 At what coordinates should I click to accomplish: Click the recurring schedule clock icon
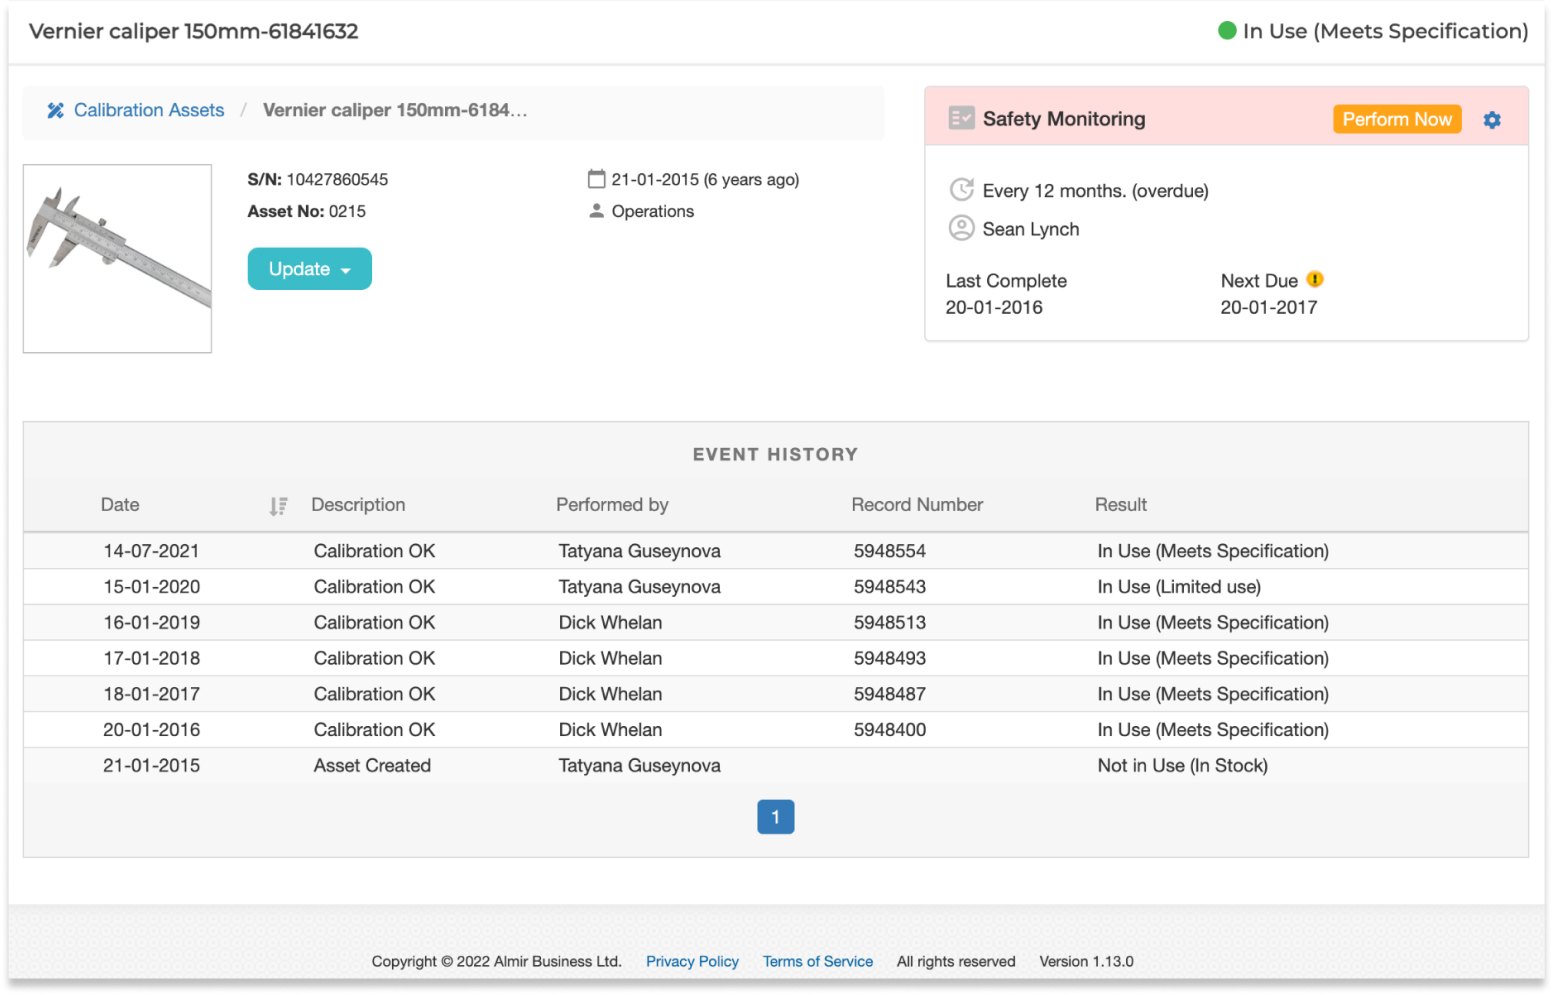coord(961,190)
